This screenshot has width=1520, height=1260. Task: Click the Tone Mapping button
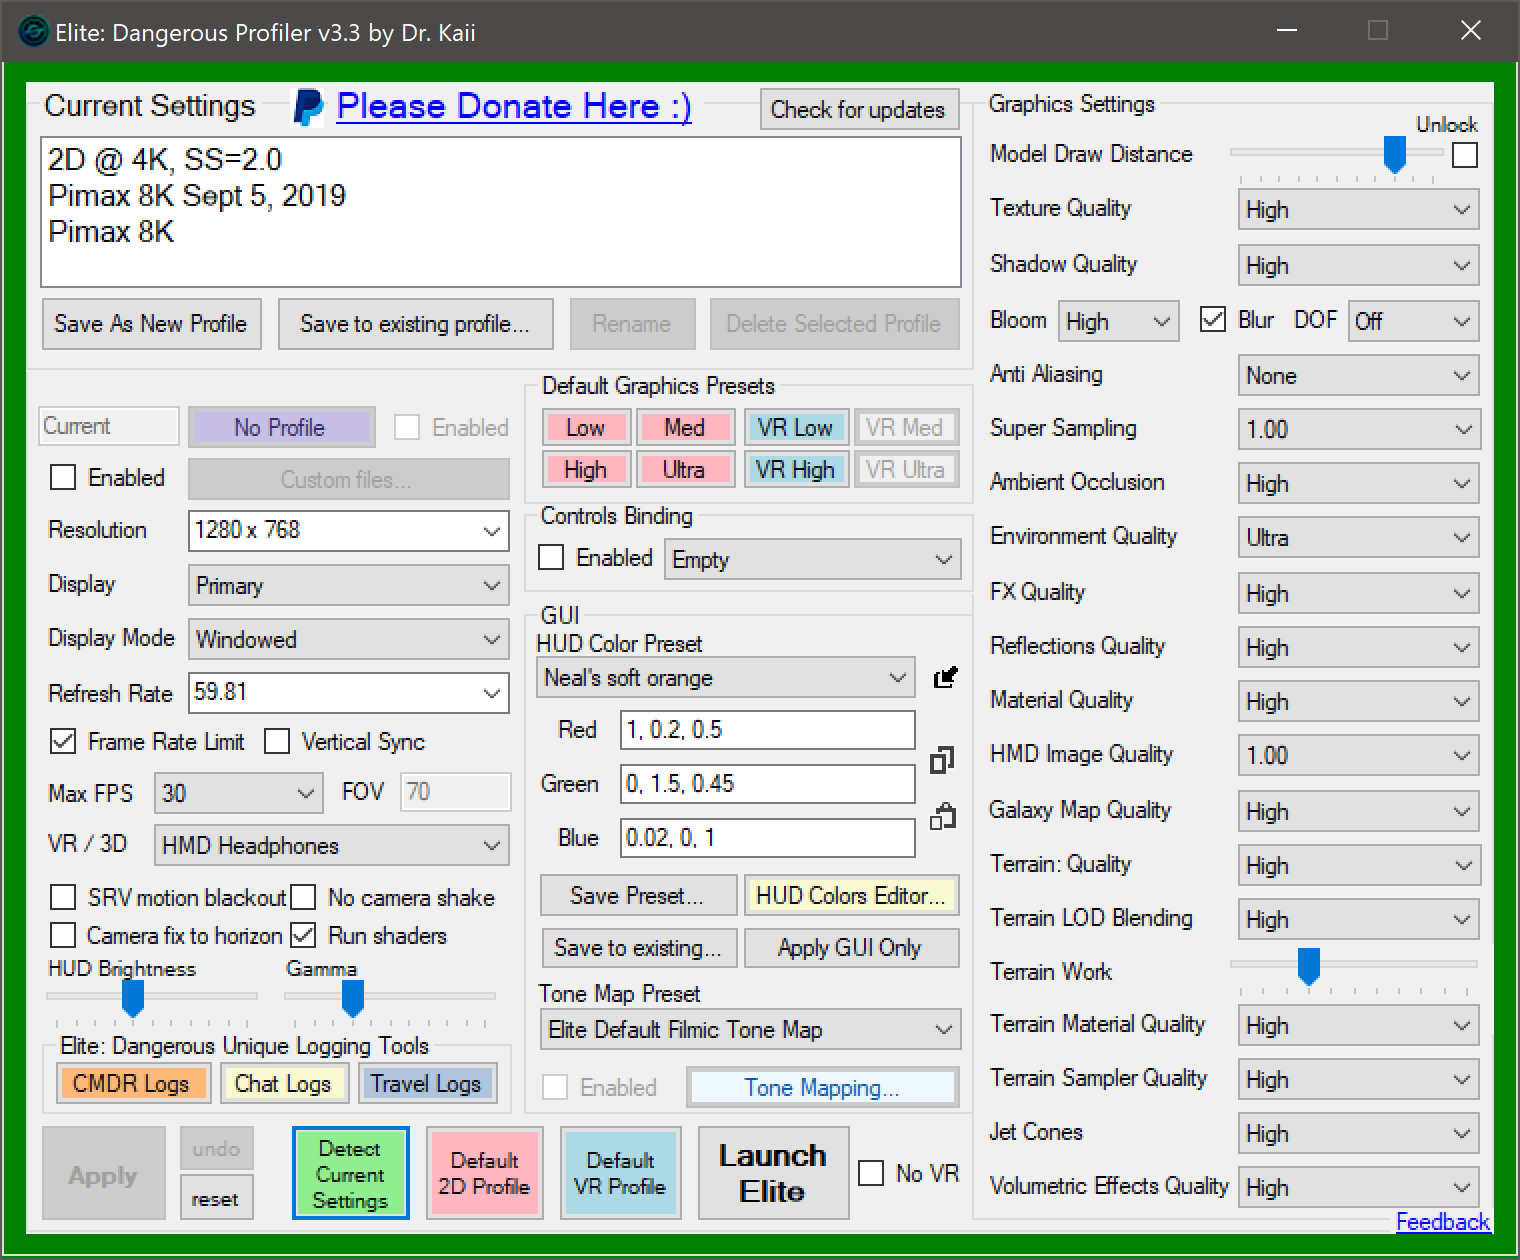click(822, 1088)
